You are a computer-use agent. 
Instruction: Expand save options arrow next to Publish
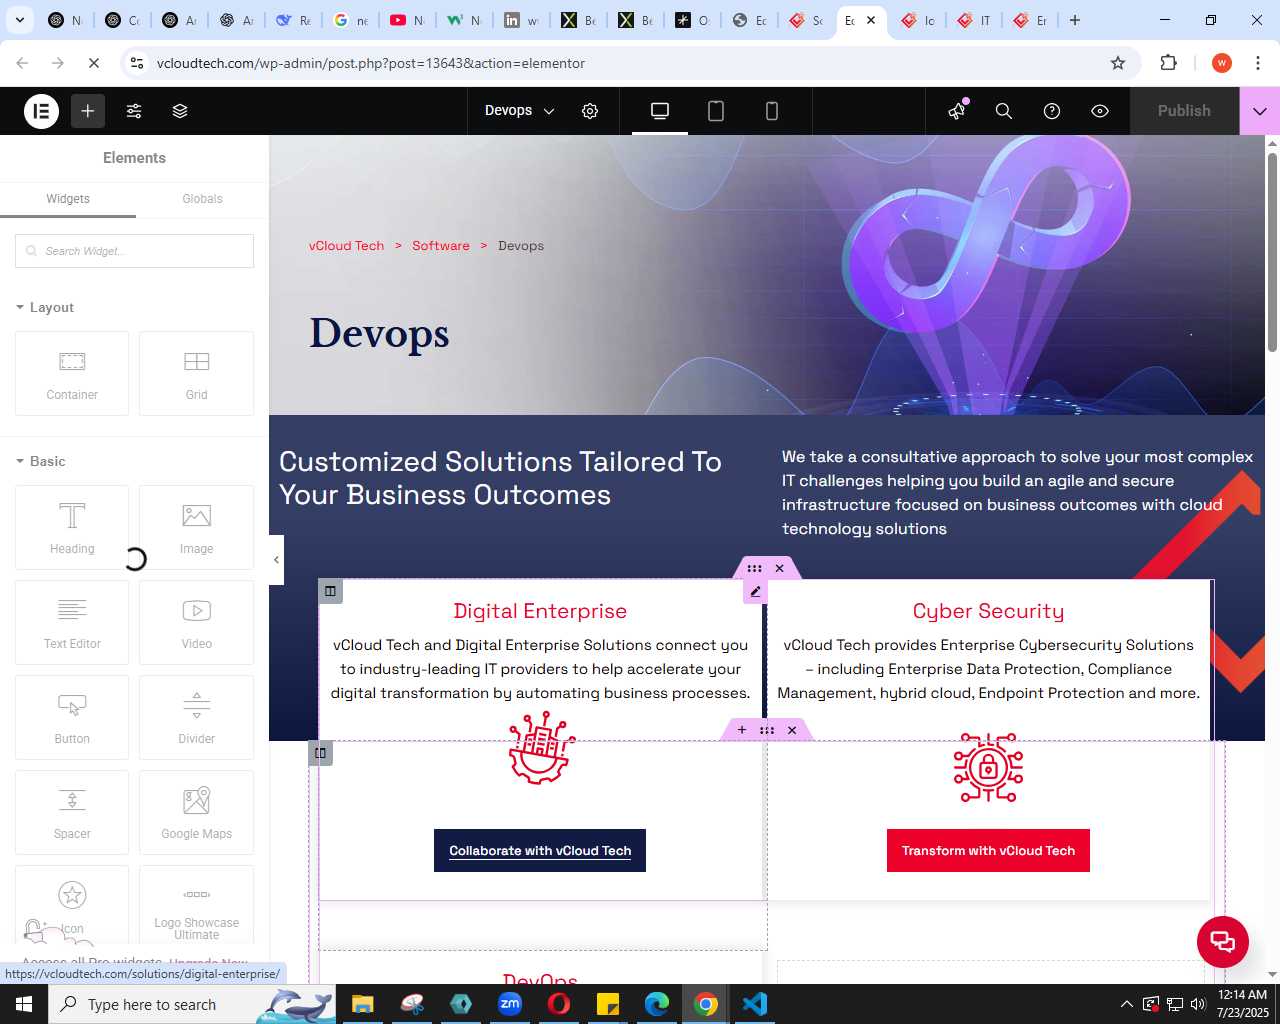tap(1260, 111)
